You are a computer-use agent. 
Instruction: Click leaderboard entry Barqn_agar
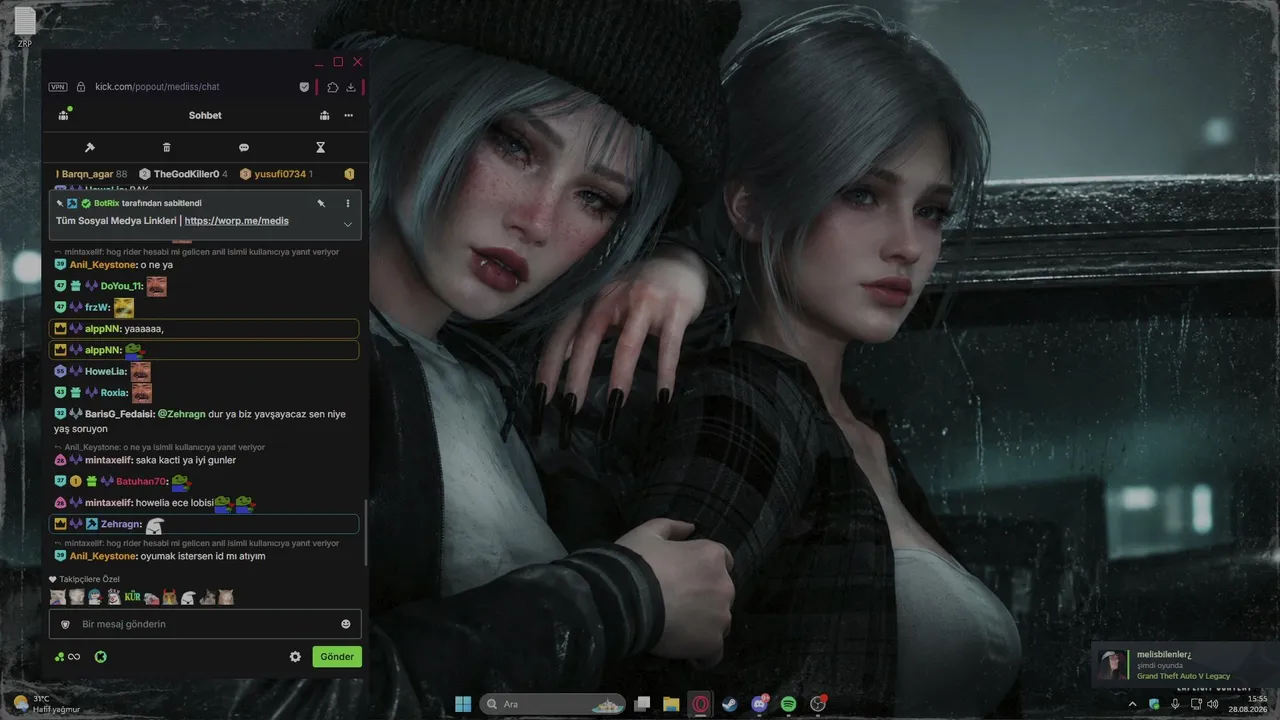tap(92, 174)
